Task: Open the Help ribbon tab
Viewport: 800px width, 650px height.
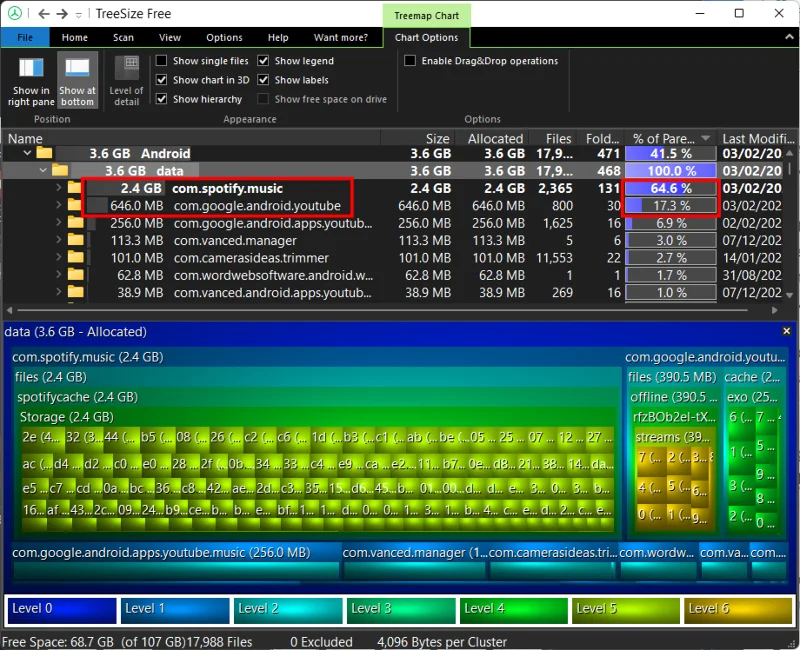Action: point(278,37)
